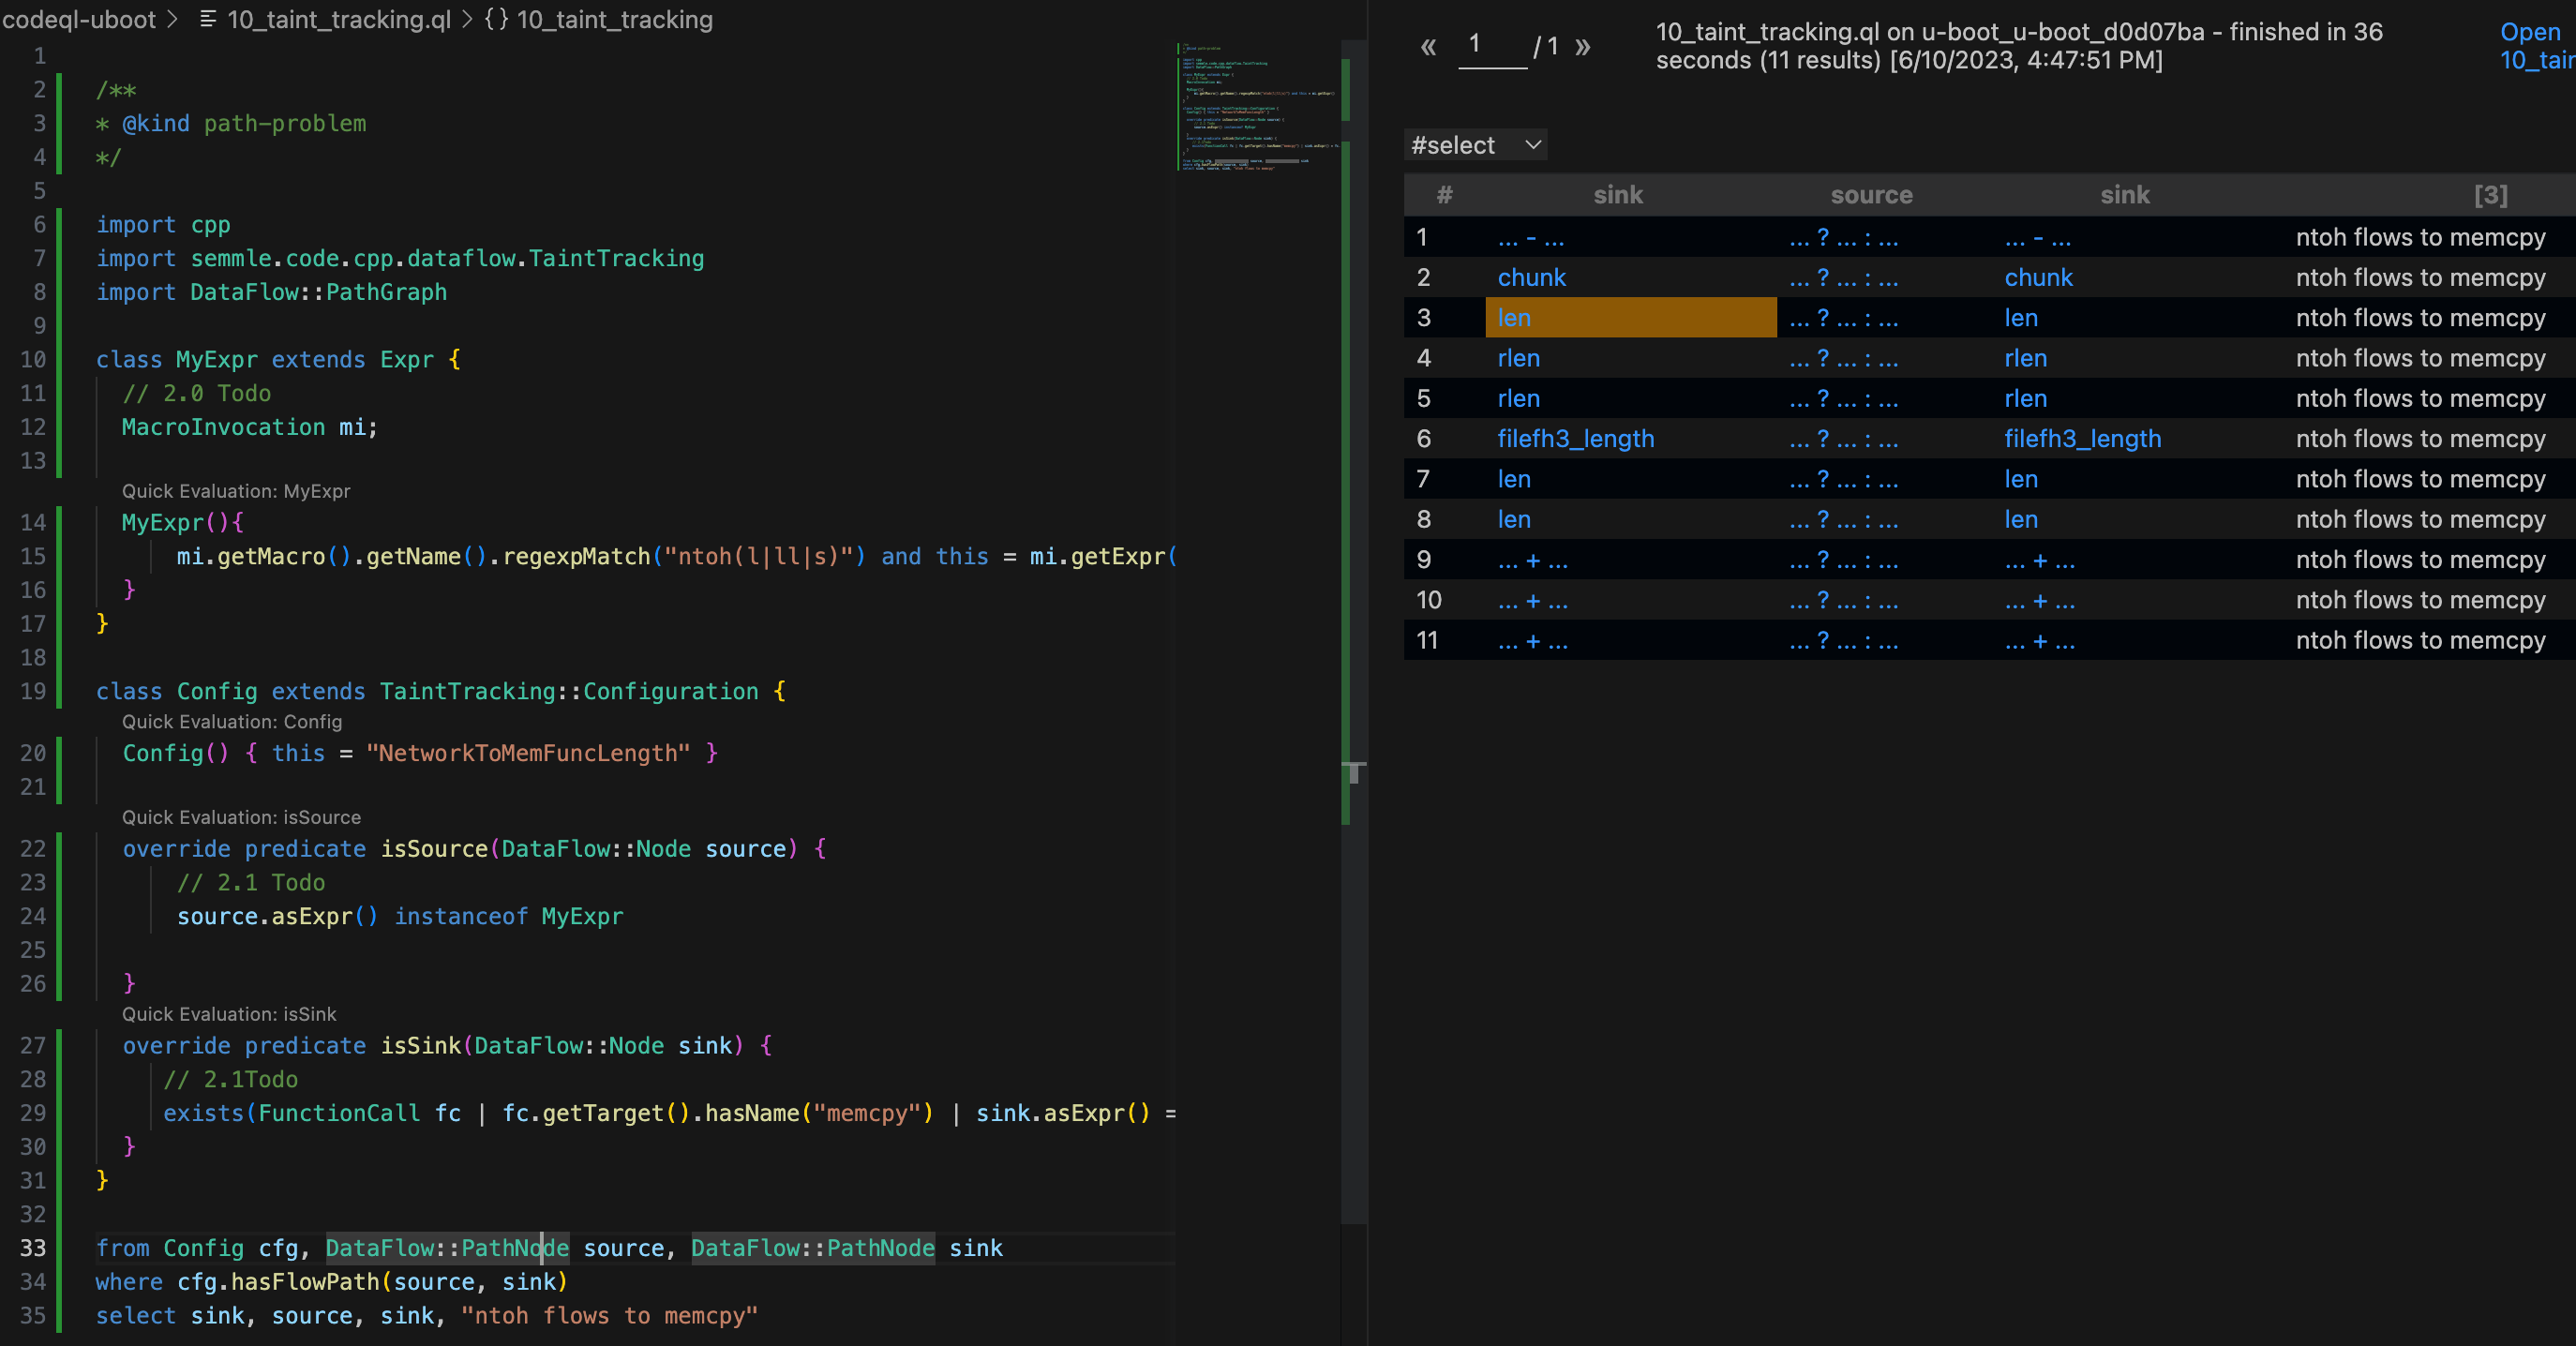2576x1346 pixels.
Task: Click TaintTracking::Configuration on line 19
Action: (x=569, y=691)
